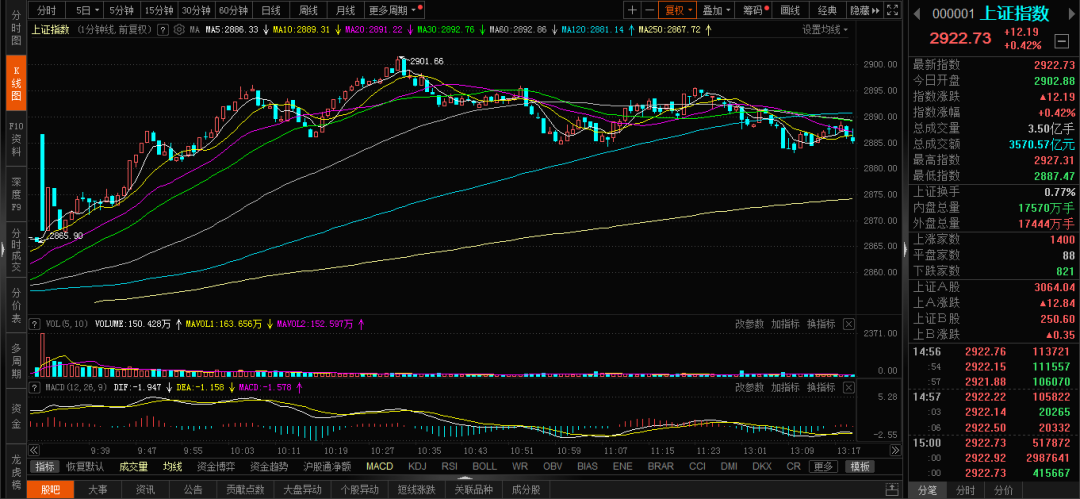1080x499 pixels.
Task: Open 5日 period dropdown
Action: 87,10
